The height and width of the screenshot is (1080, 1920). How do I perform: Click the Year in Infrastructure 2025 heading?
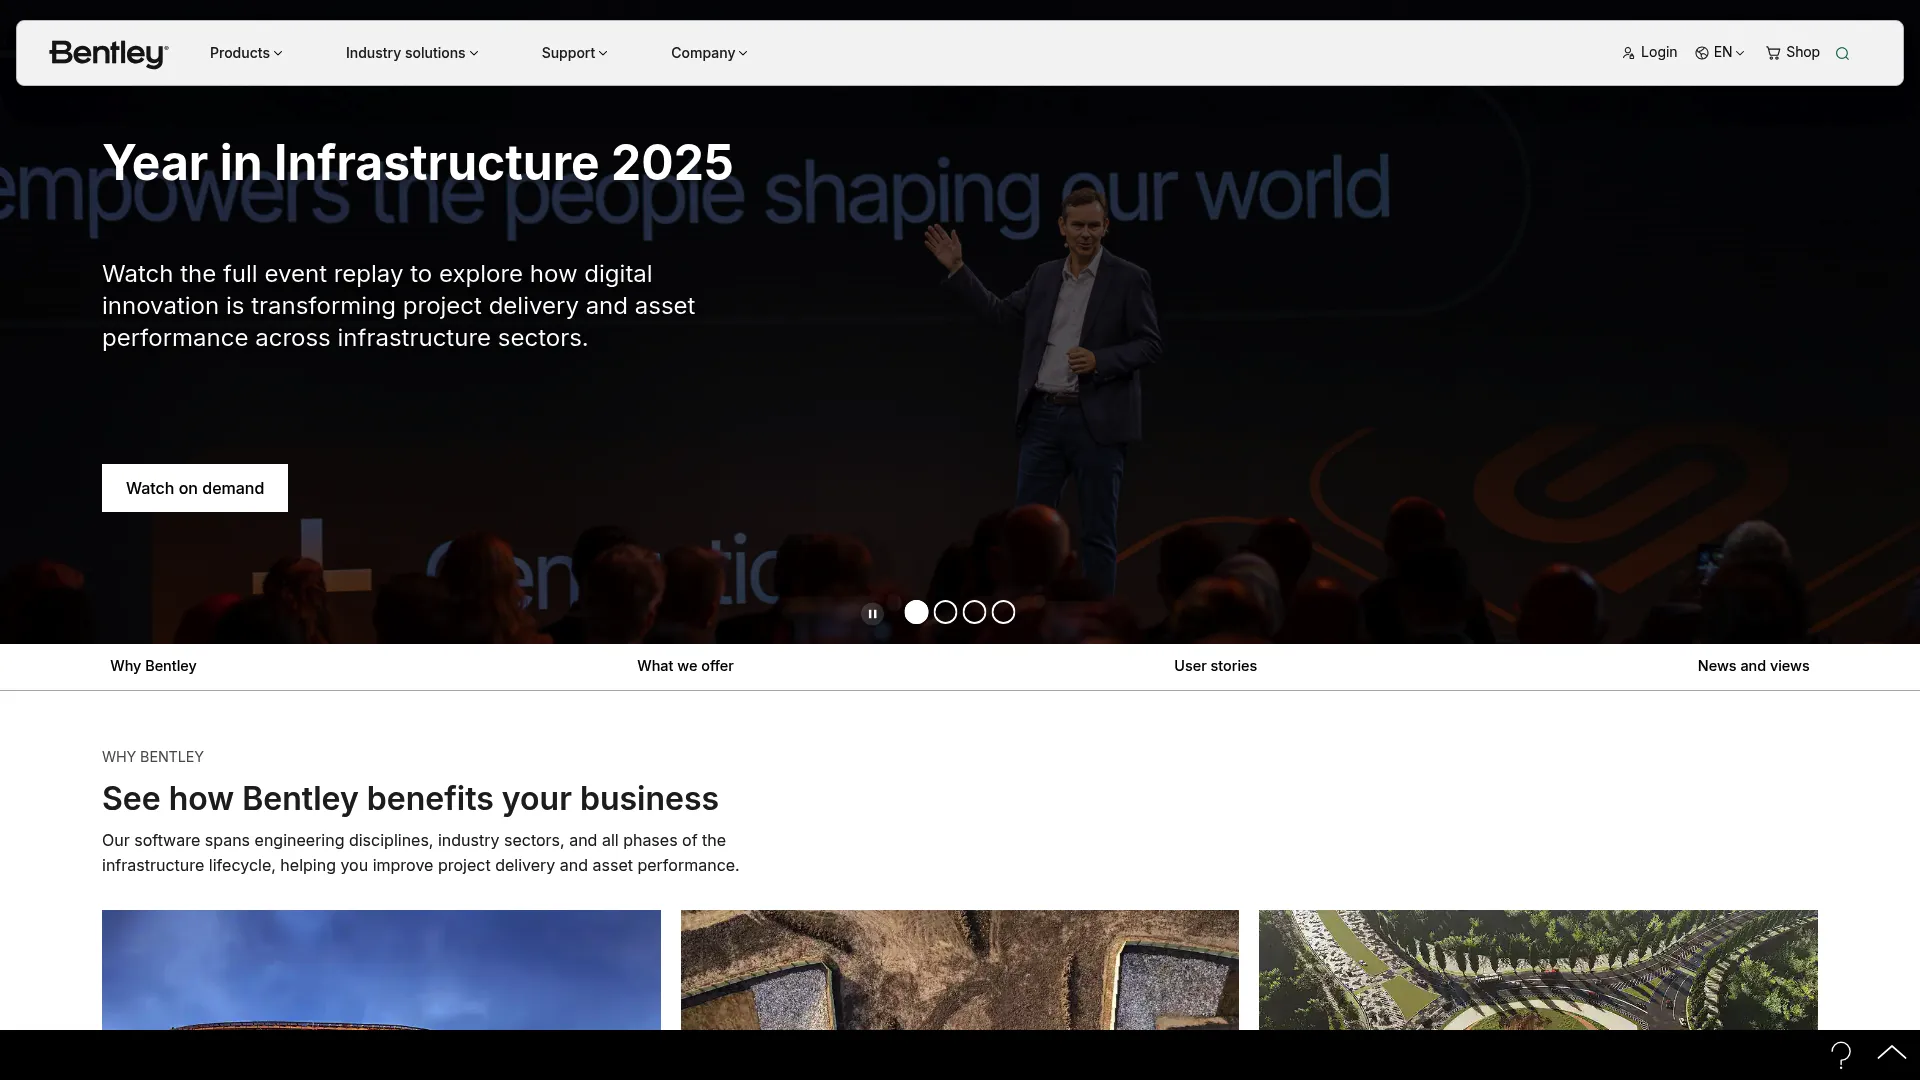(418, 162)
